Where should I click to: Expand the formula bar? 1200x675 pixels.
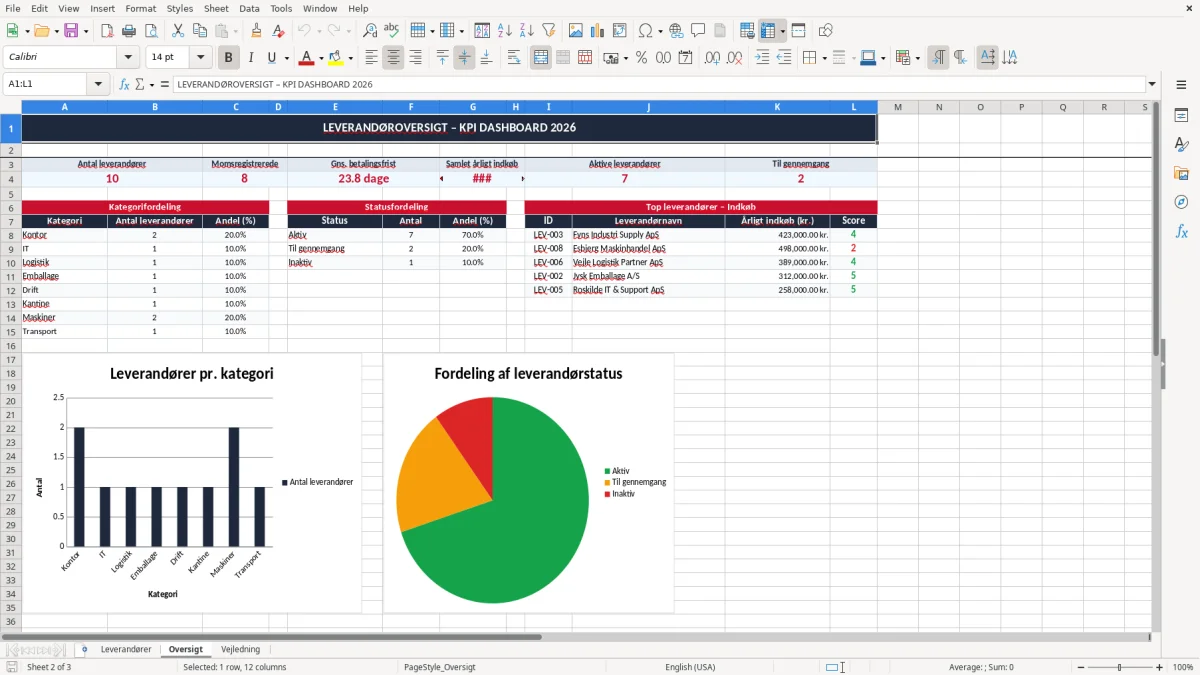tap(1152, 84)
